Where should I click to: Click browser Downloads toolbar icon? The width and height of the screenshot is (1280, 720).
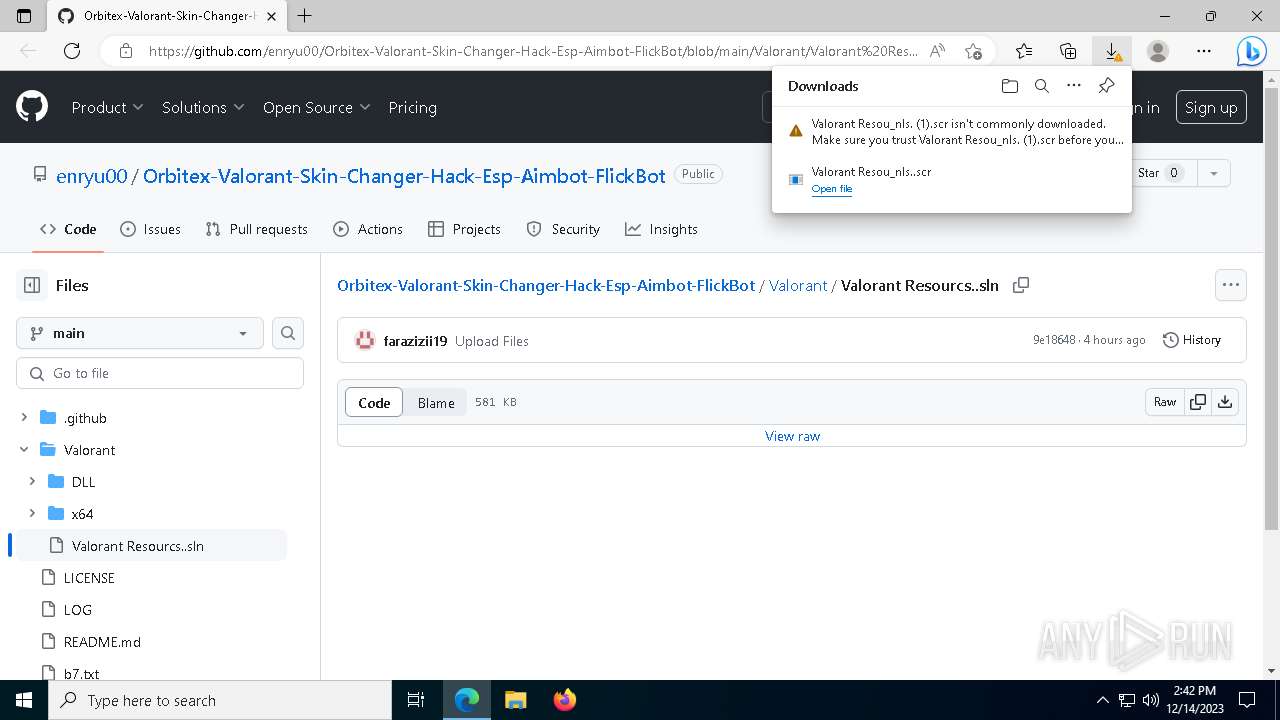point(1112,51)
